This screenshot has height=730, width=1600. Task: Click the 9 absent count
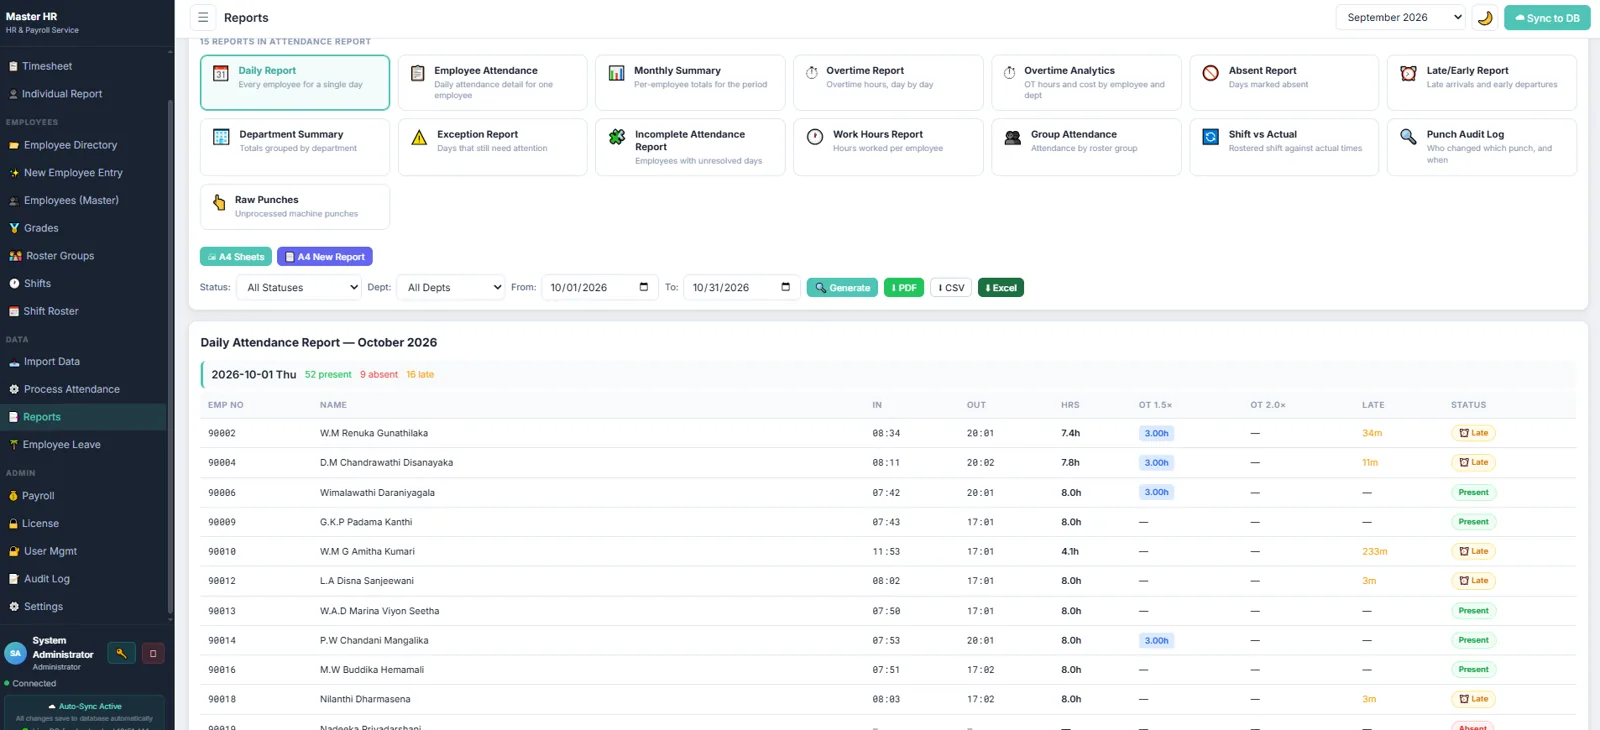pos(379,375)
